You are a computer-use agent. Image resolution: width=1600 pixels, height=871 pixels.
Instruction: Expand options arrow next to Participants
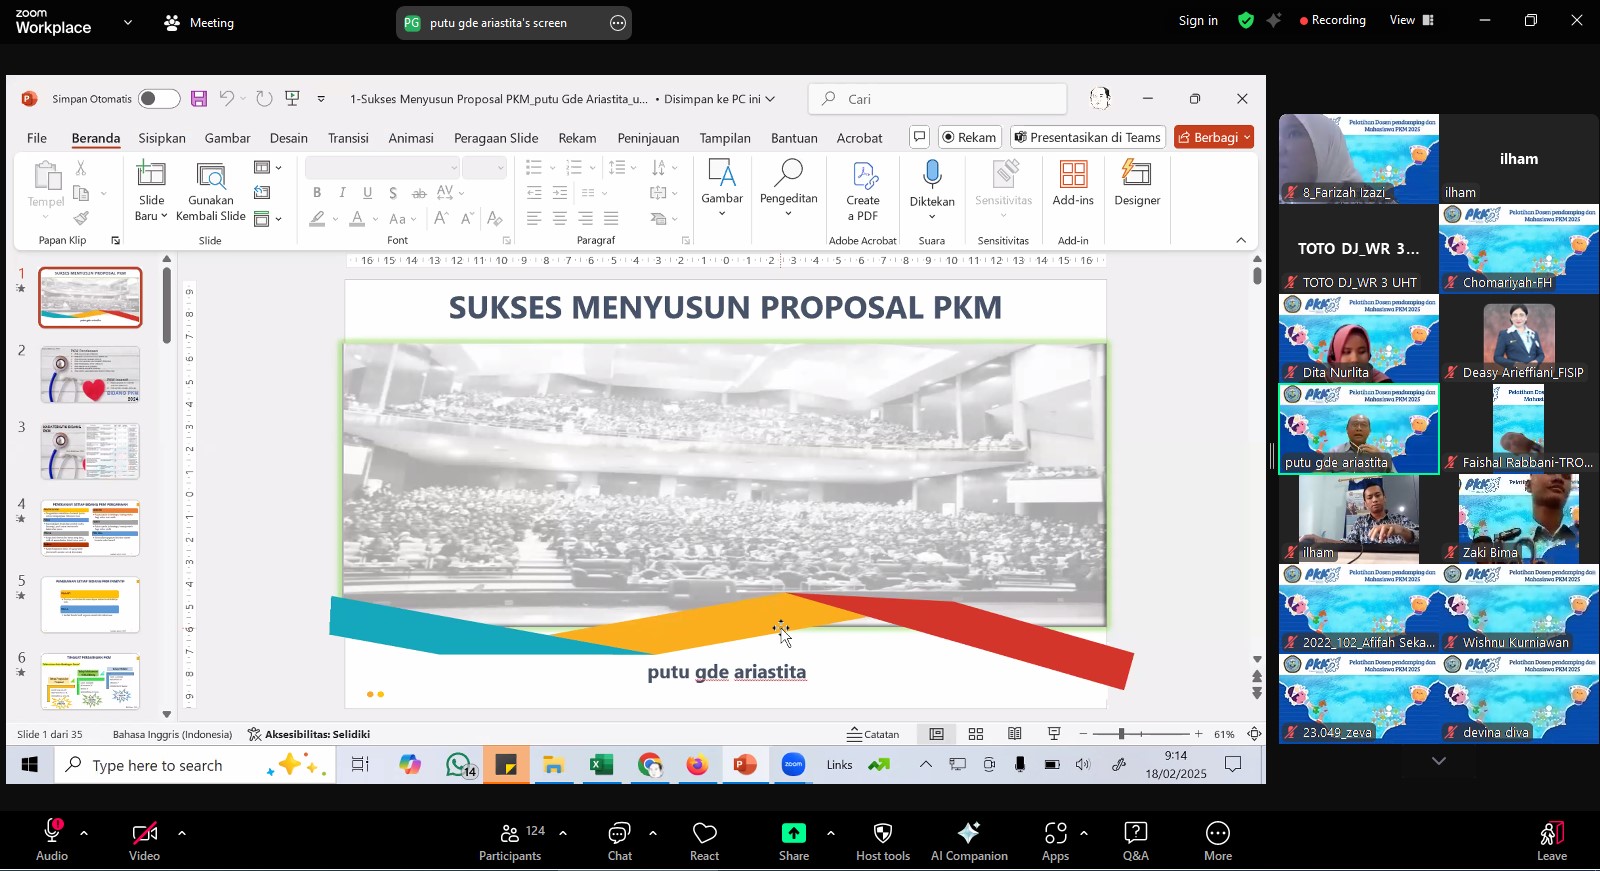(563, 833)
